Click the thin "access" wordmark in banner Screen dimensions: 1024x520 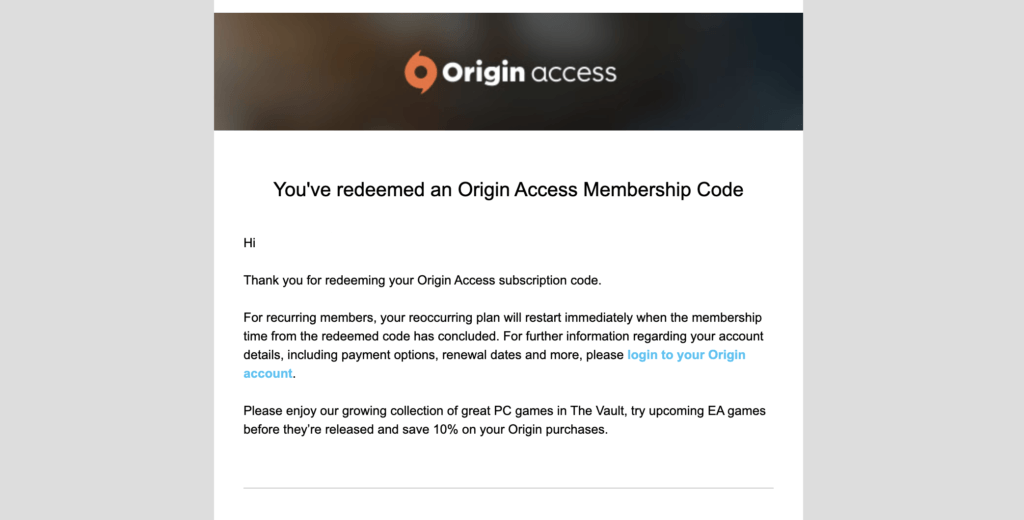tap(574, 73)
